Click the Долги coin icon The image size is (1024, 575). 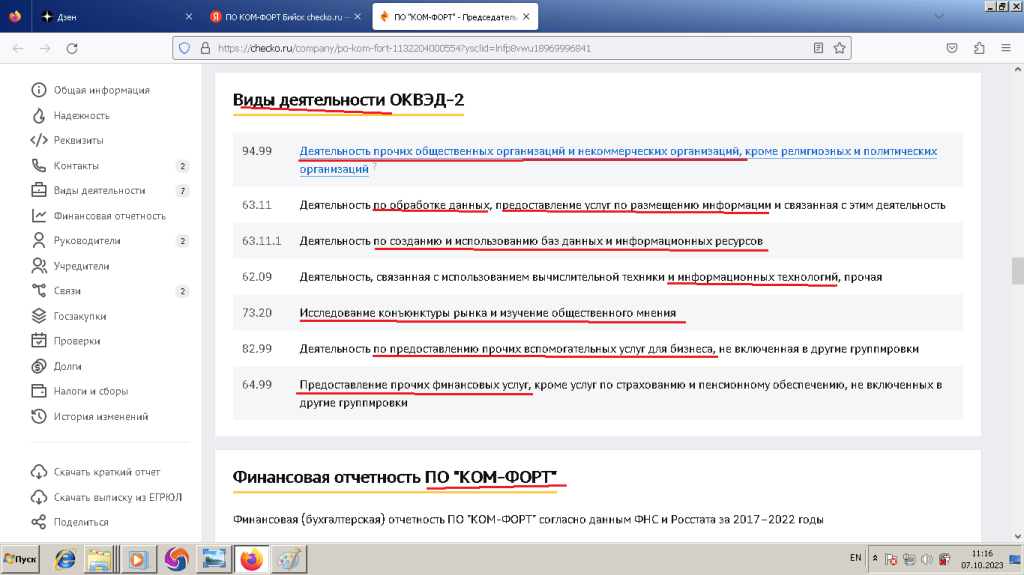[39, 366]
